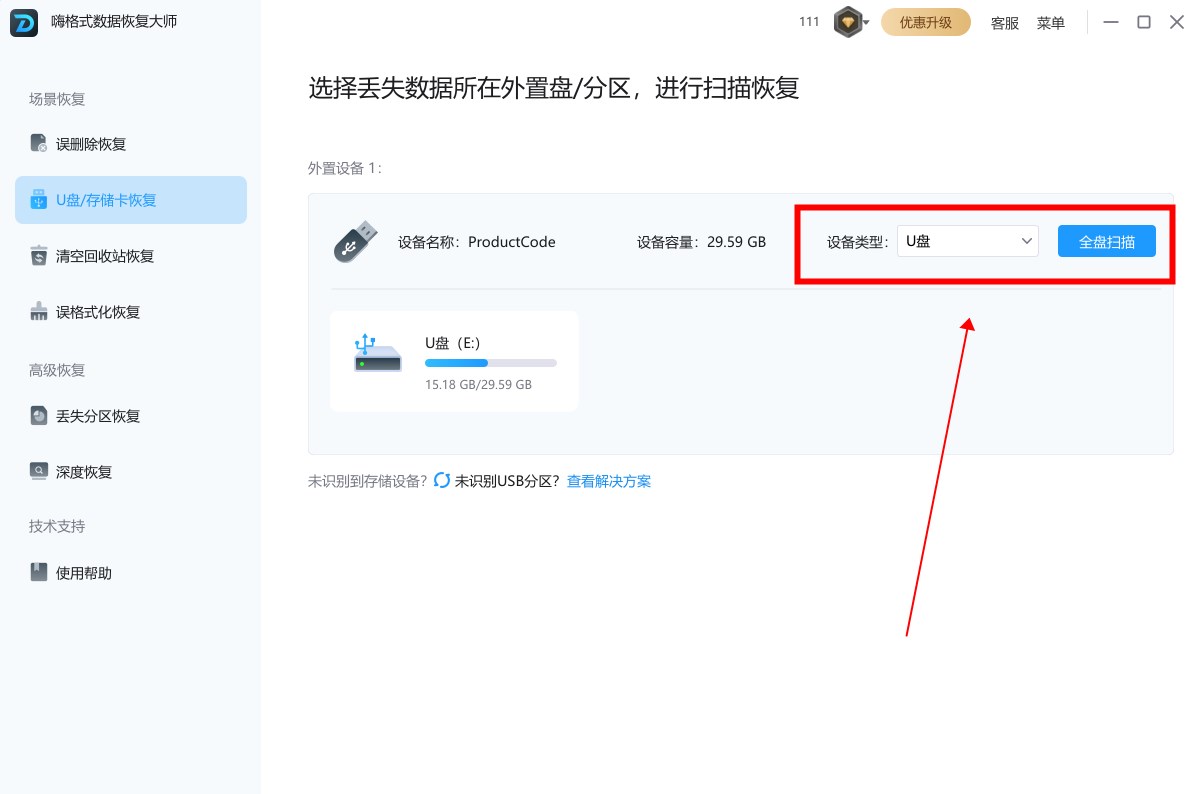Click the app logo icon in the title bar
The width and height of the screenshot is (1203, 794).
pyautogui.click(x=24, y=22)
